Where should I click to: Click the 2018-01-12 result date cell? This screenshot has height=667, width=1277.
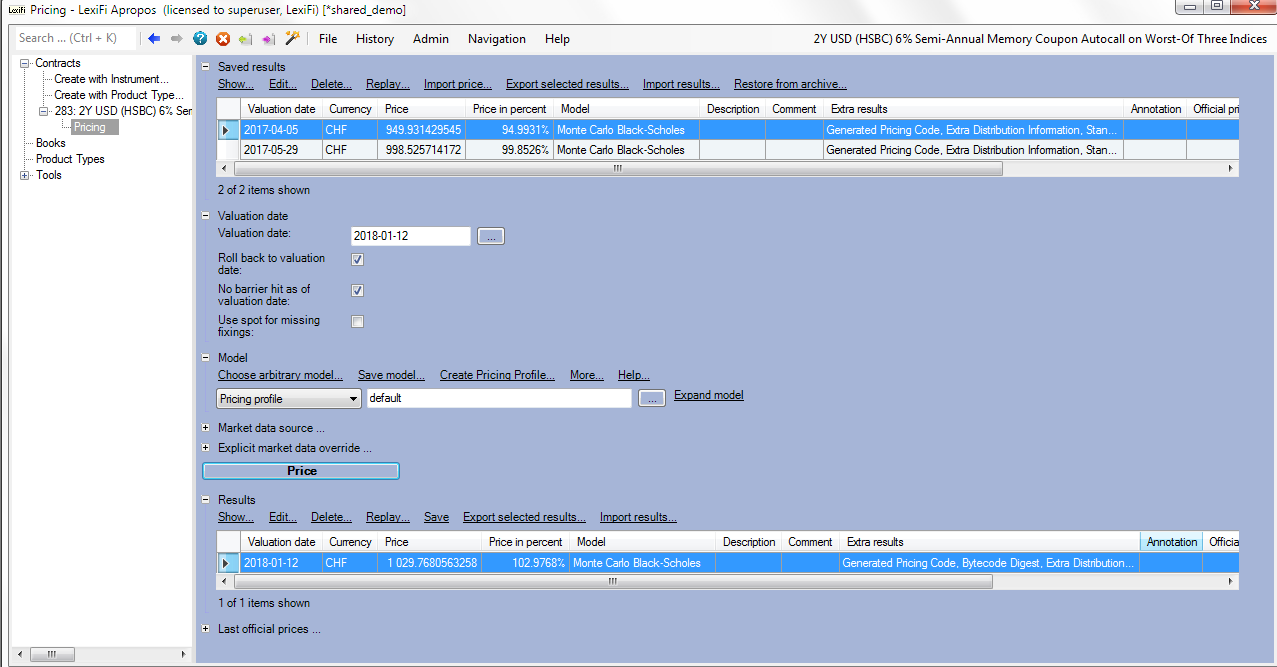(x=281, y=563)
